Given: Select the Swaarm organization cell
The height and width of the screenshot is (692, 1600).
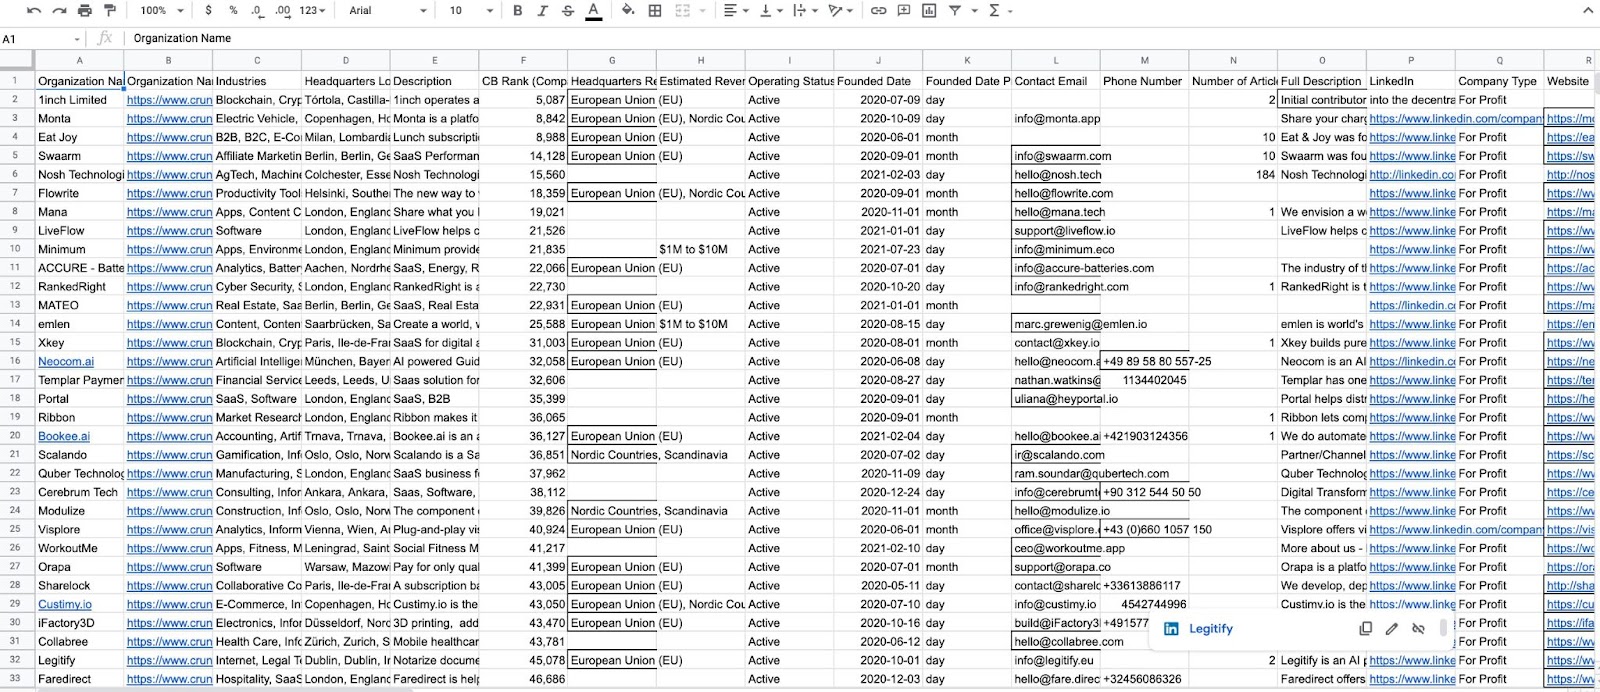Looking at the screenshot, I should coord(79,156).
